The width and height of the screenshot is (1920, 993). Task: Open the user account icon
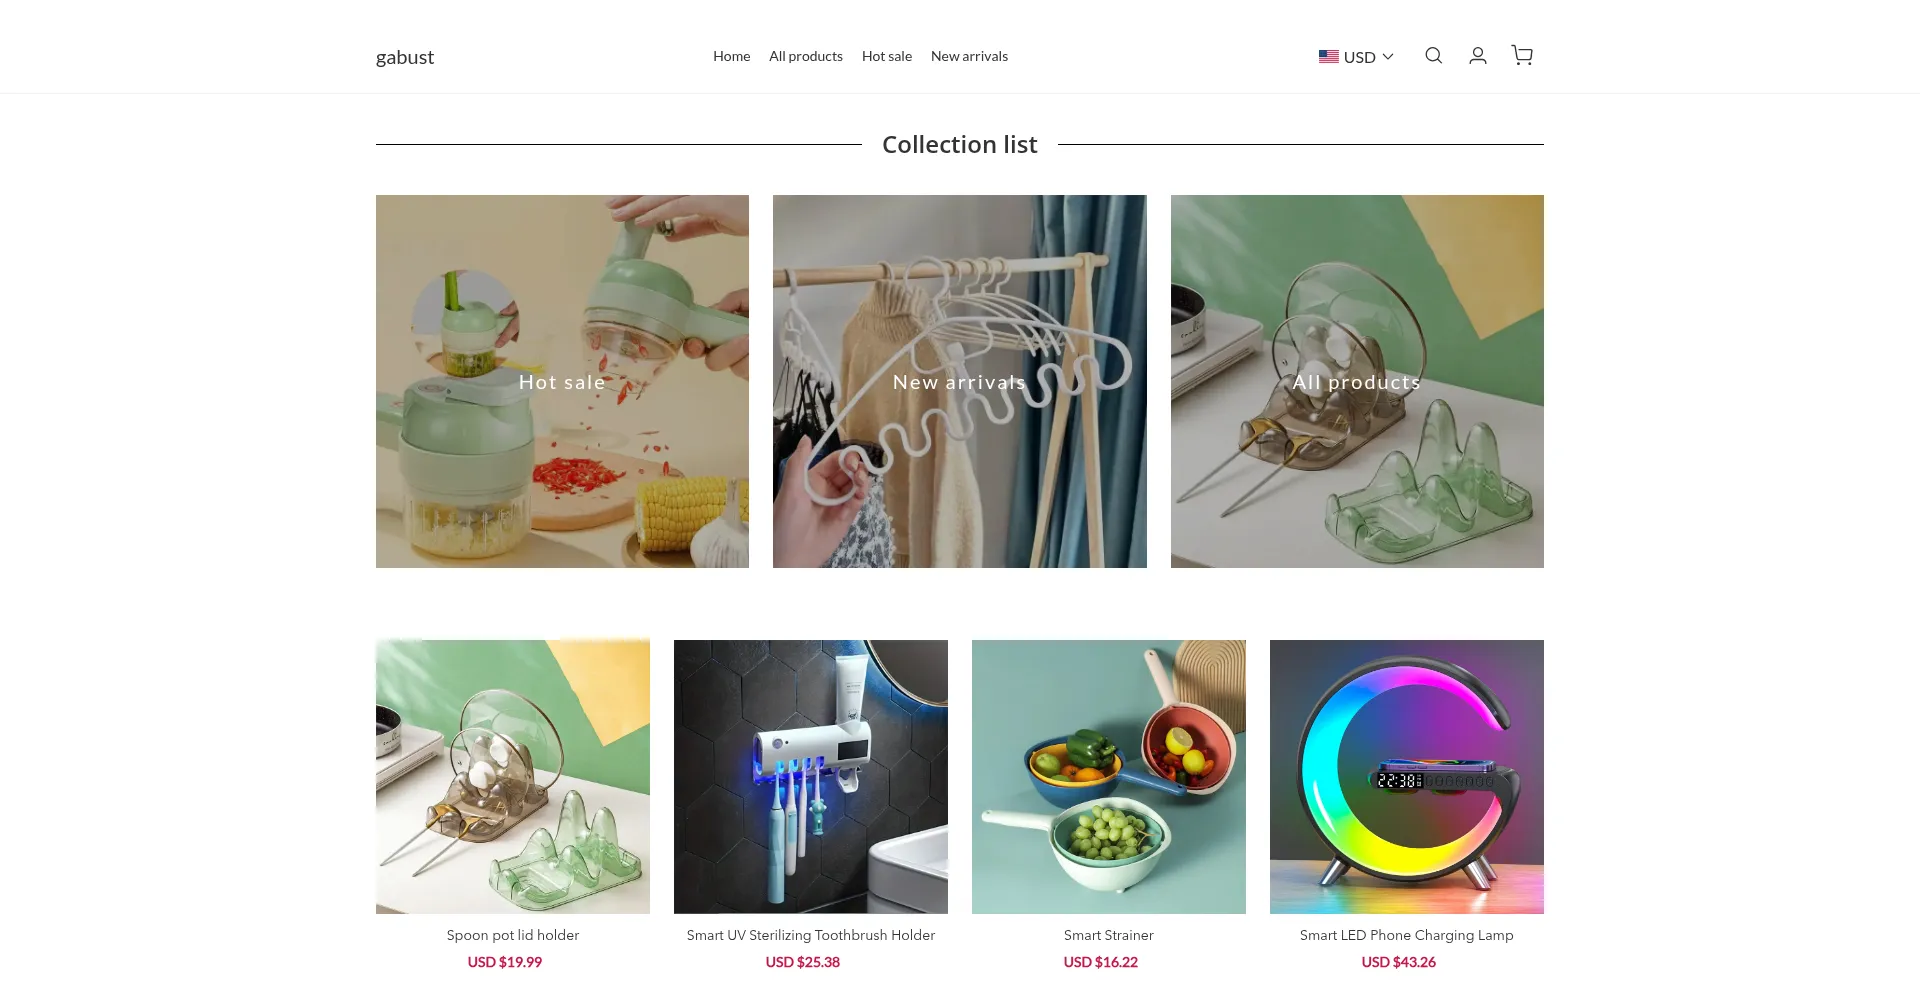point(1477,56)
